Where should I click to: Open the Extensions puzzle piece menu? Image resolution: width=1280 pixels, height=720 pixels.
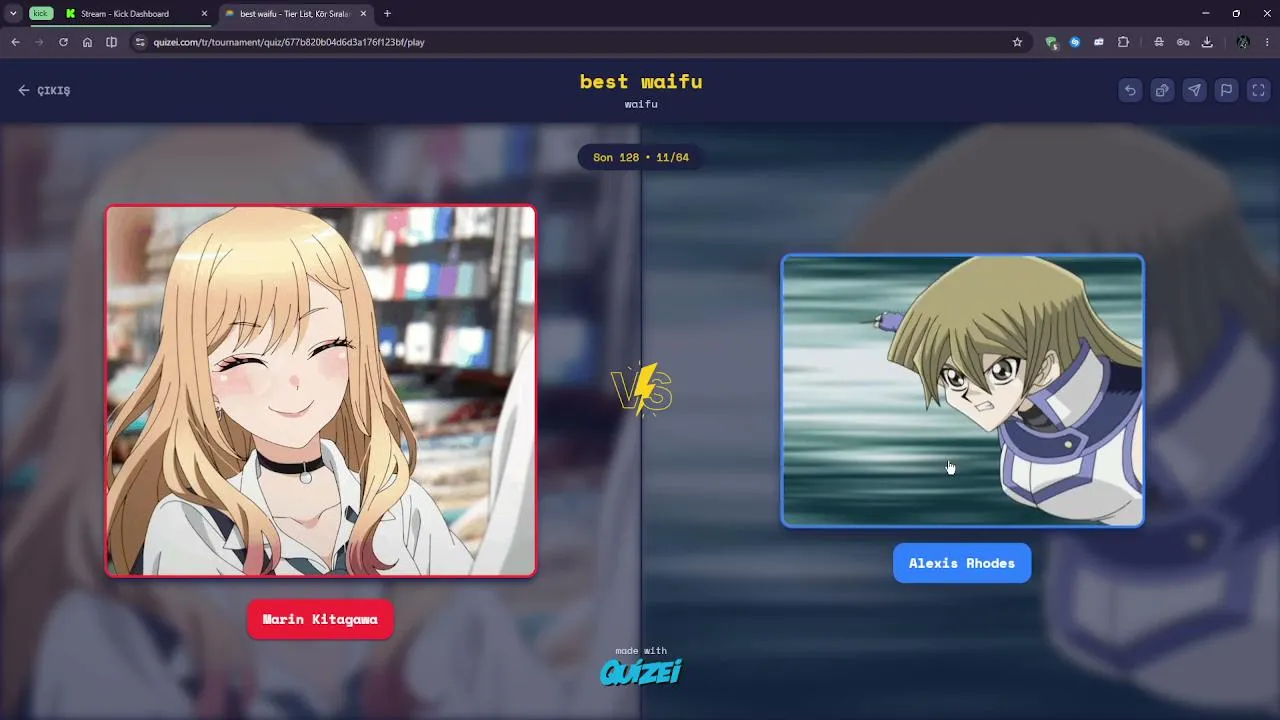click(x=1123, y=42)
